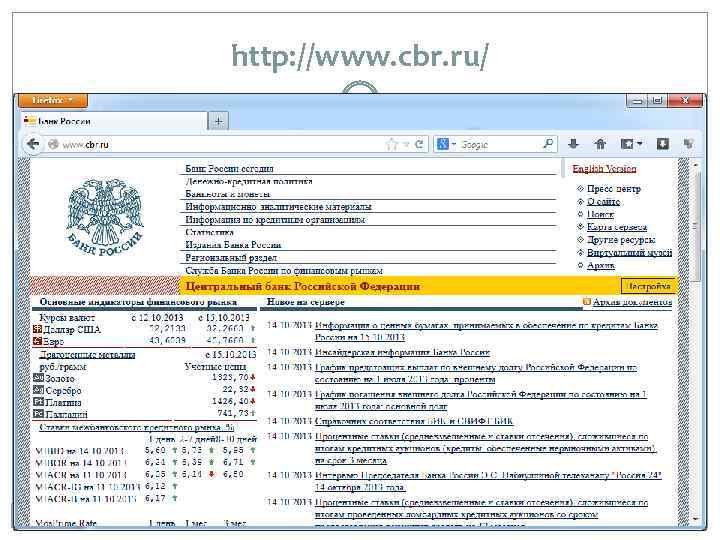Click the vertical scrollbar thumb
The width and height of the screenshot is (720, 540).
[695, 226]
